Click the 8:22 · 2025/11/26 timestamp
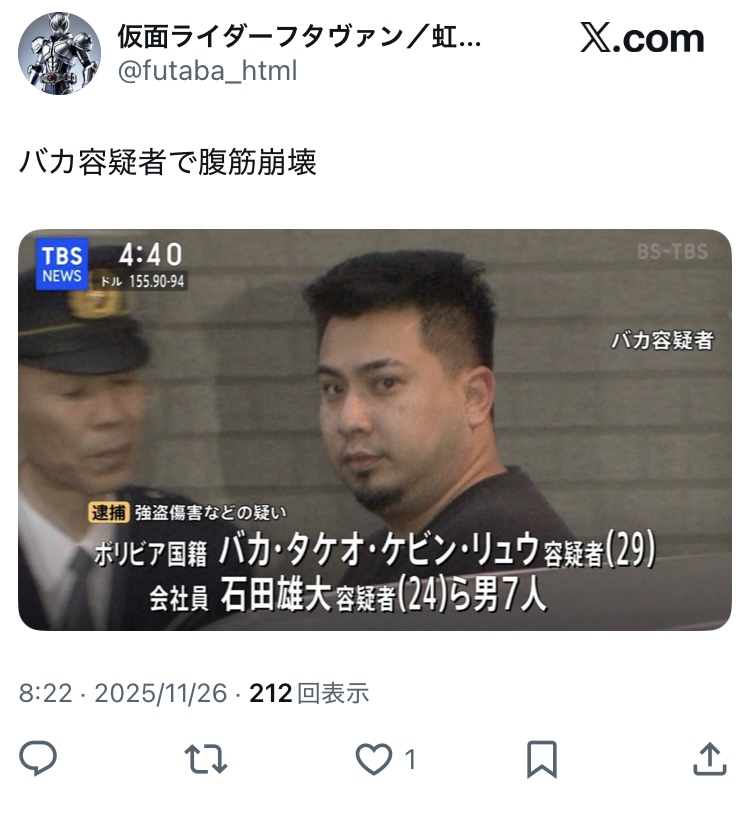This screenshot has height=824, width=750. pos(123,693)
